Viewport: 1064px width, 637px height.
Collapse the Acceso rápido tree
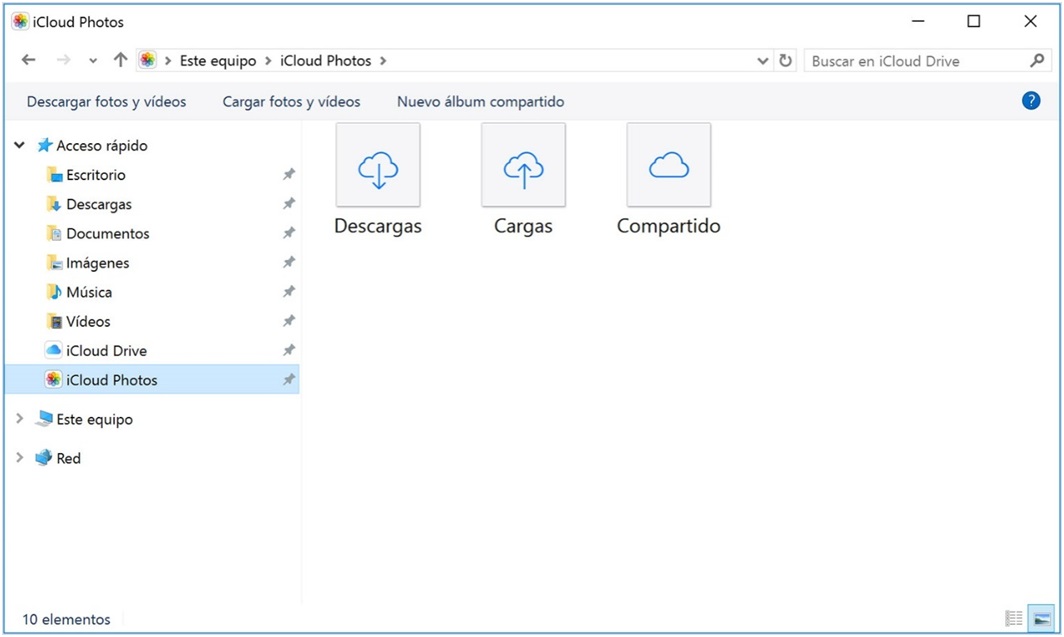(x=20, y=145)
